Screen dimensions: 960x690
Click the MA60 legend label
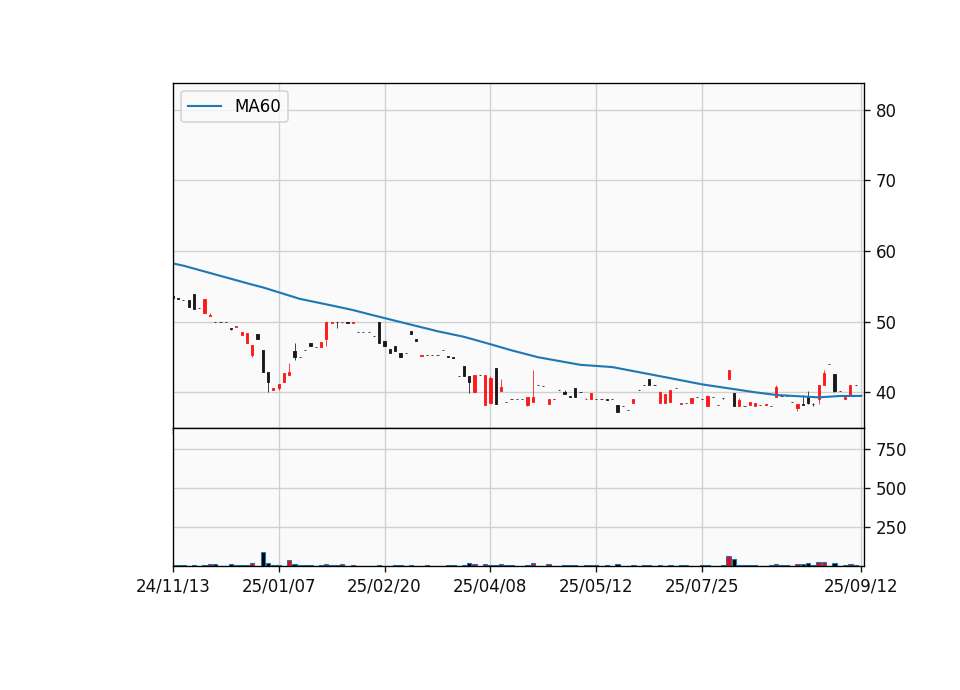pyautogui.click(x=257, y=106)
